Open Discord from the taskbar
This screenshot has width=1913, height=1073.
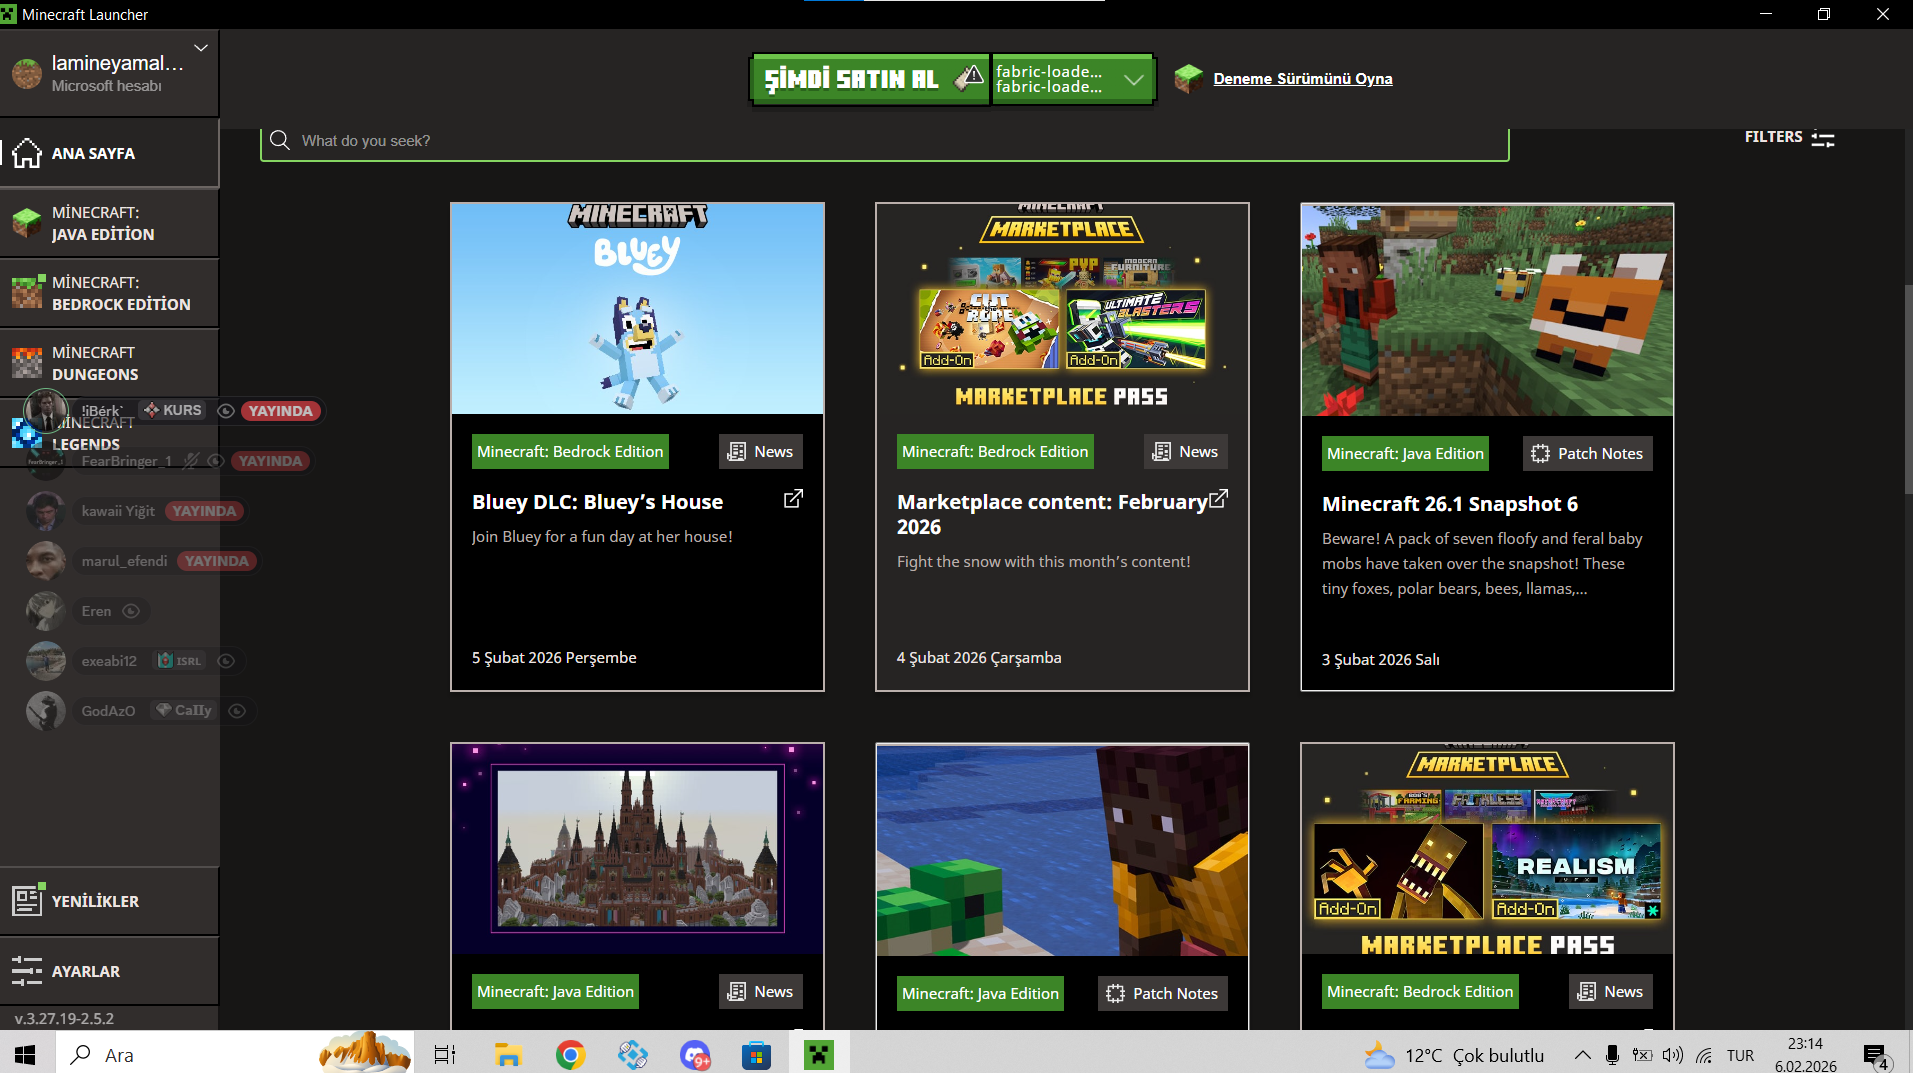[695, 1055]
